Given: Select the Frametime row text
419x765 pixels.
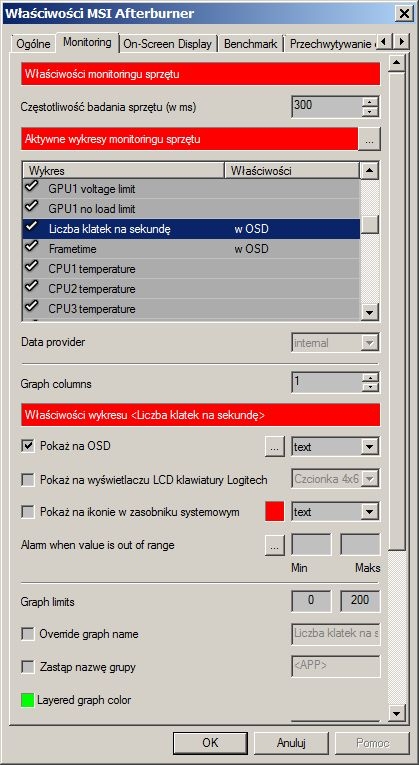Looking at the screenshot, I should pyautogui.click(x=72, y=249).
